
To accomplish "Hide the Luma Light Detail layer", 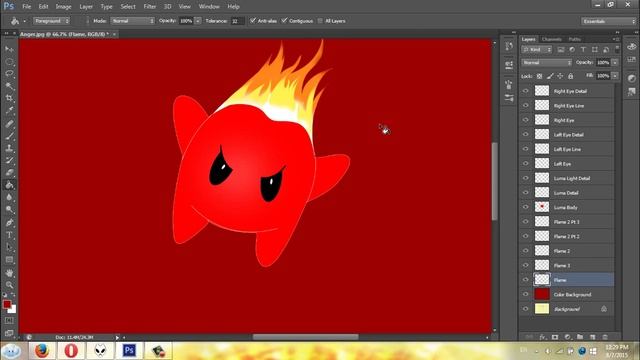I will 526,178.
